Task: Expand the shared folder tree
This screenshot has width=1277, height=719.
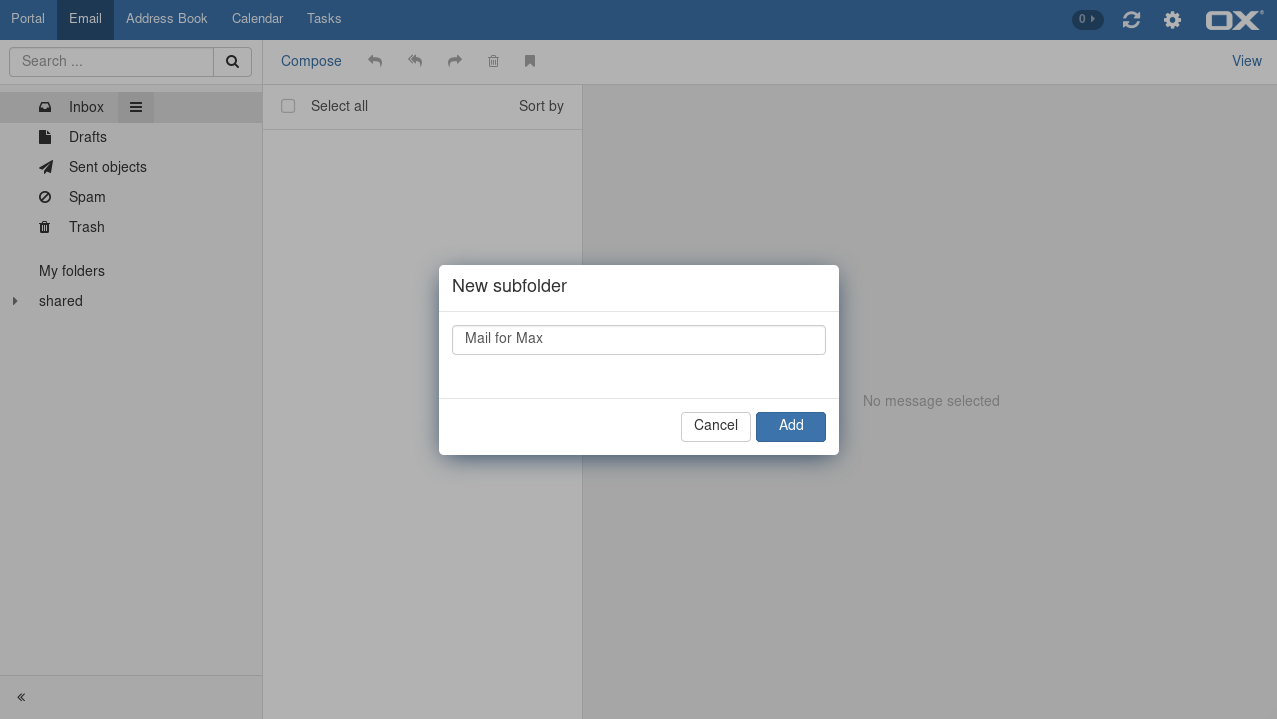Action: coord(15,301)
